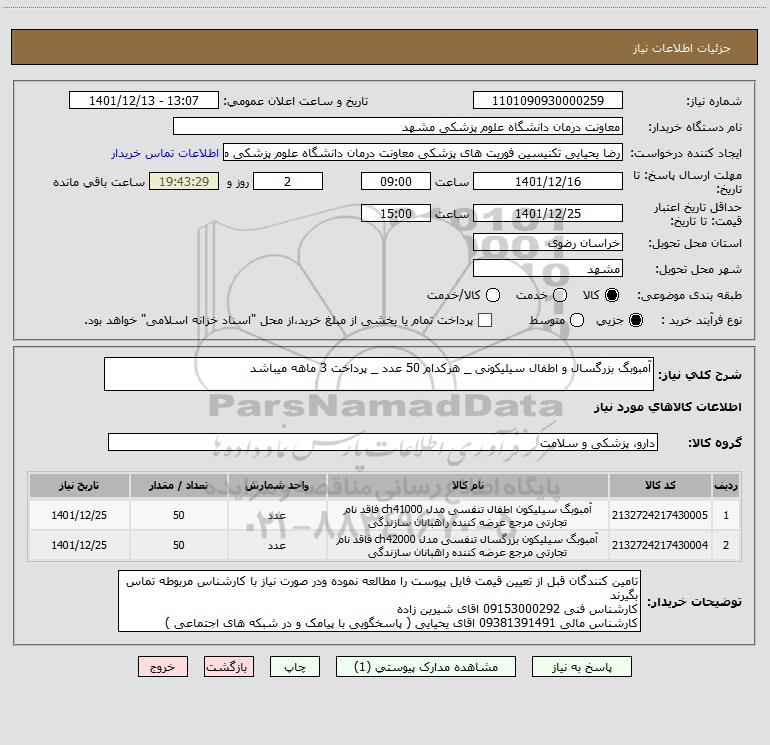Click the buyer organization name field
The height and width of the screenshot is (745, 770).
(x=398, y=126)
